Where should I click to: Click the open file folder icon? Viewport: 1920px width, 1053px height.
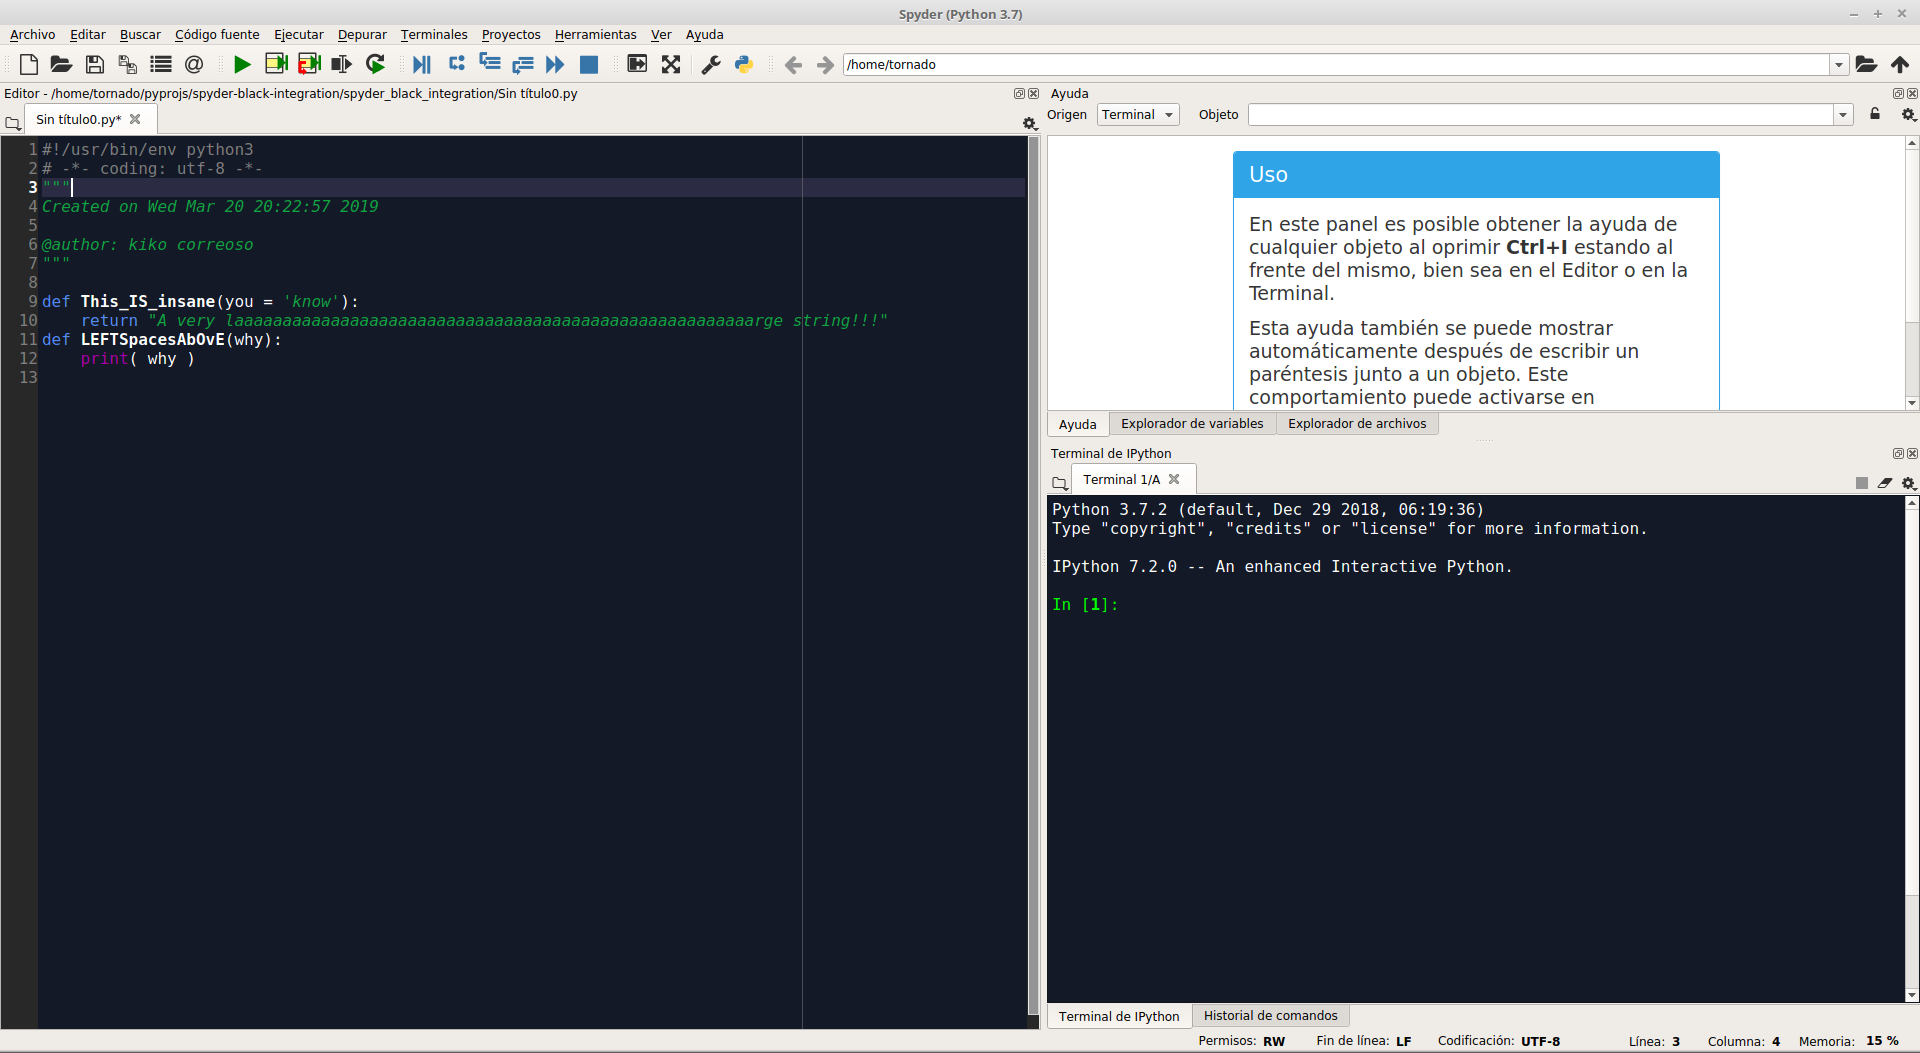[x=61, y=64]
